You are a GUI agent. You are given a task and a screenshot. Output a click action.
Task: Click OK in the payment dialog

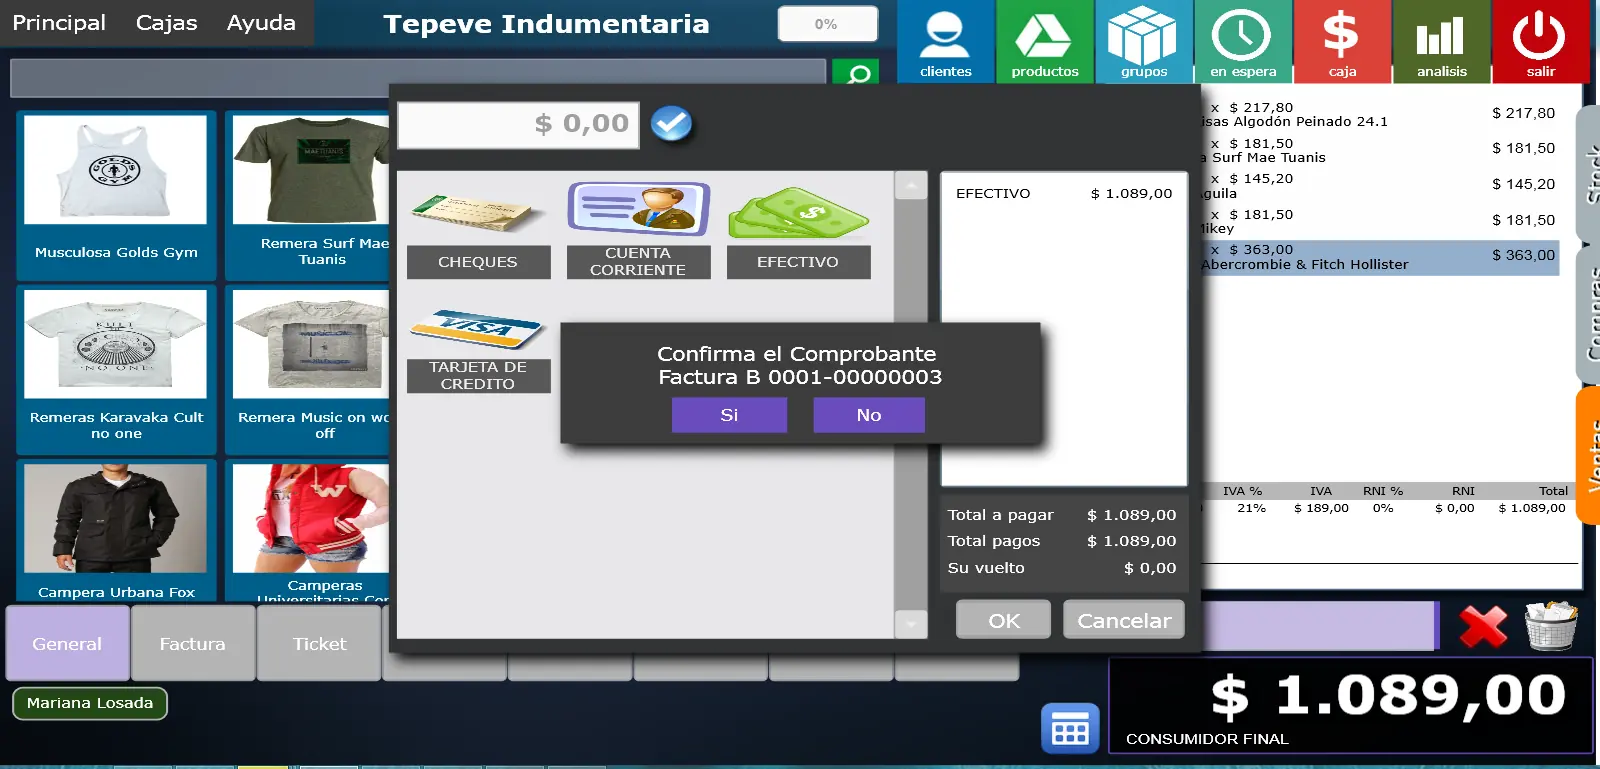1004,620
